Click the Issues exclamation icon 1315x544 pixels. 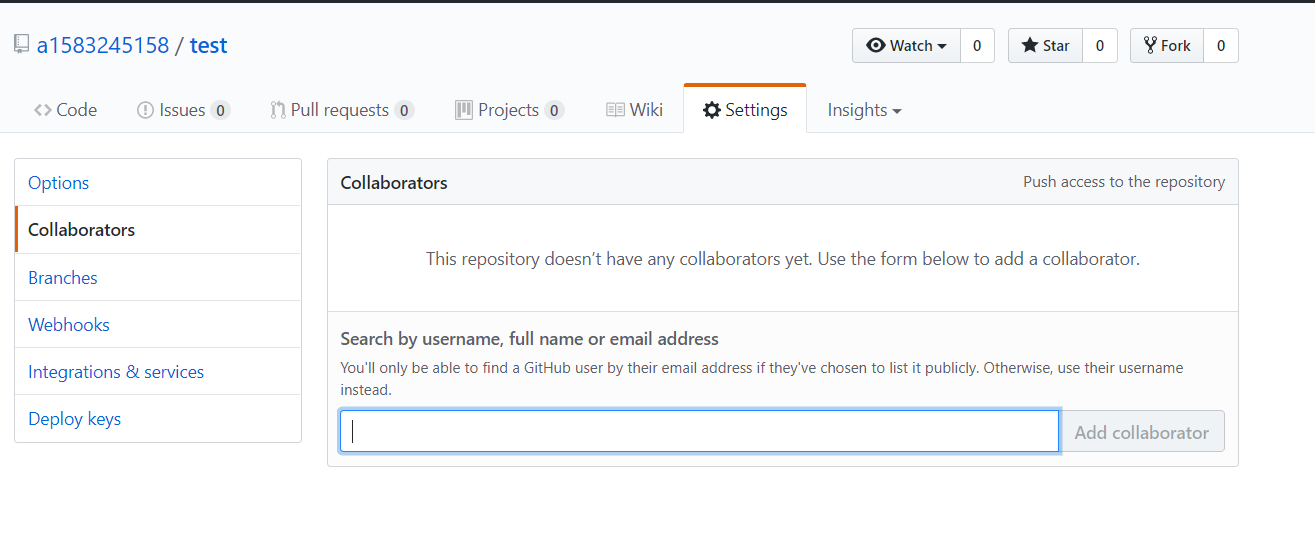click(145, 110)
